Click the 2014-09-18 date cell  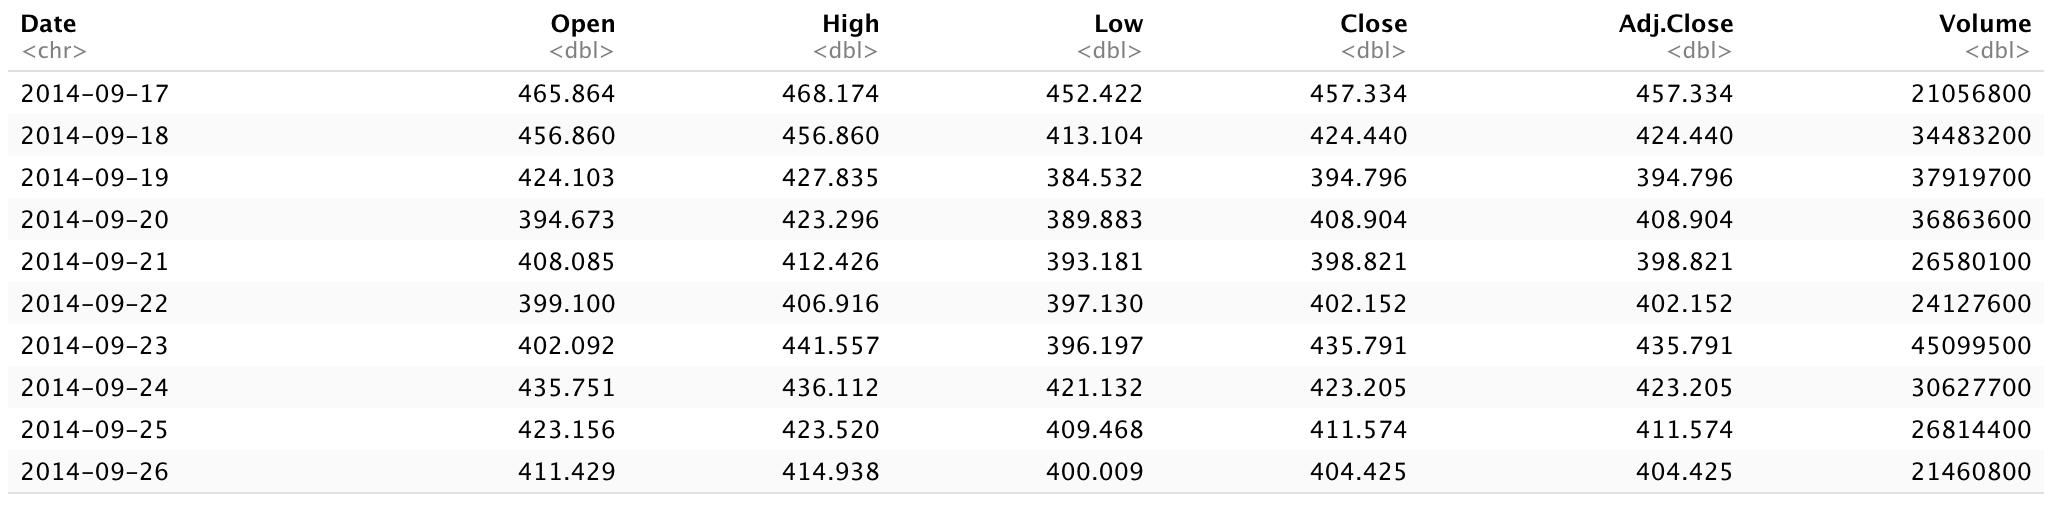pyautogui.click(x=95, y=136)
